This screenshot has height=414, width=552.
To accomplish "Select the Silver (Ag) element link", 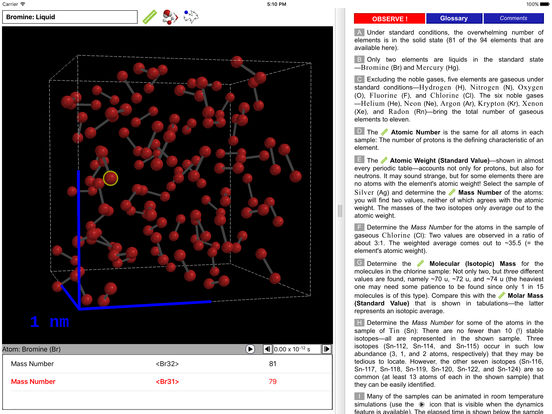I will tap(371, 193).
